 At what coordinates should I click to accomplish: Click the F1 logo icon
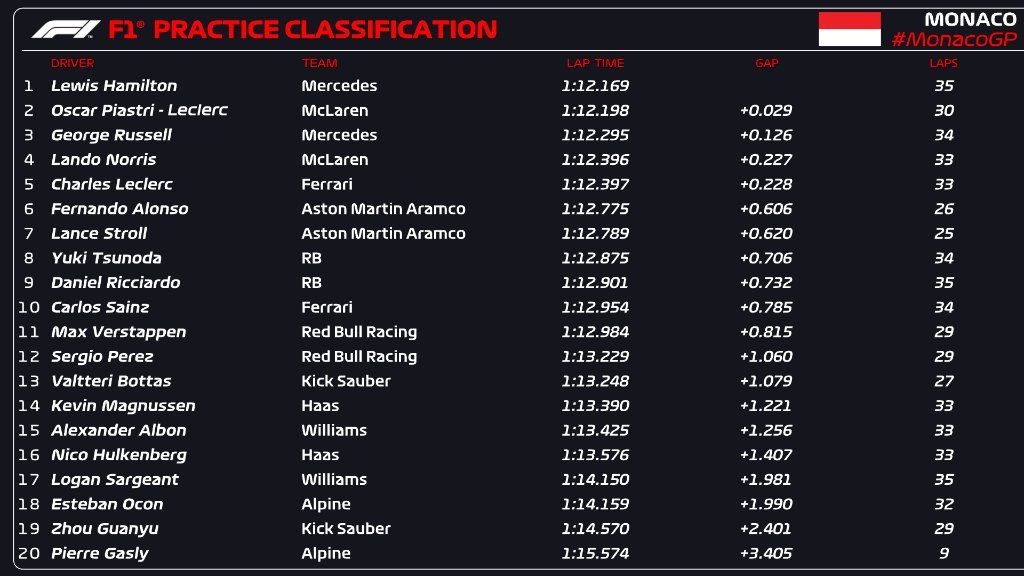66,30
